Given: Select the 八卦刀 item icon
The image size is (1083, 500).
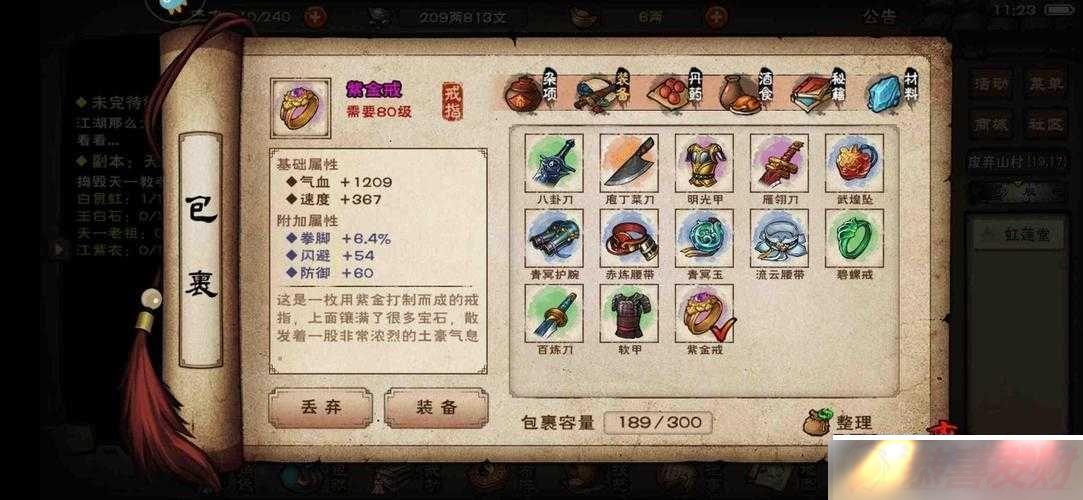Looking at the screenshot, I should (554, 162).
